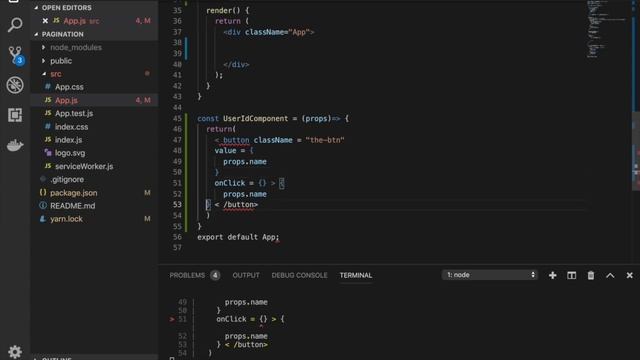The image size is (640, 360).
Task: Select the Terminal tab
Action: pyautogui.click(x=356, y=276)
